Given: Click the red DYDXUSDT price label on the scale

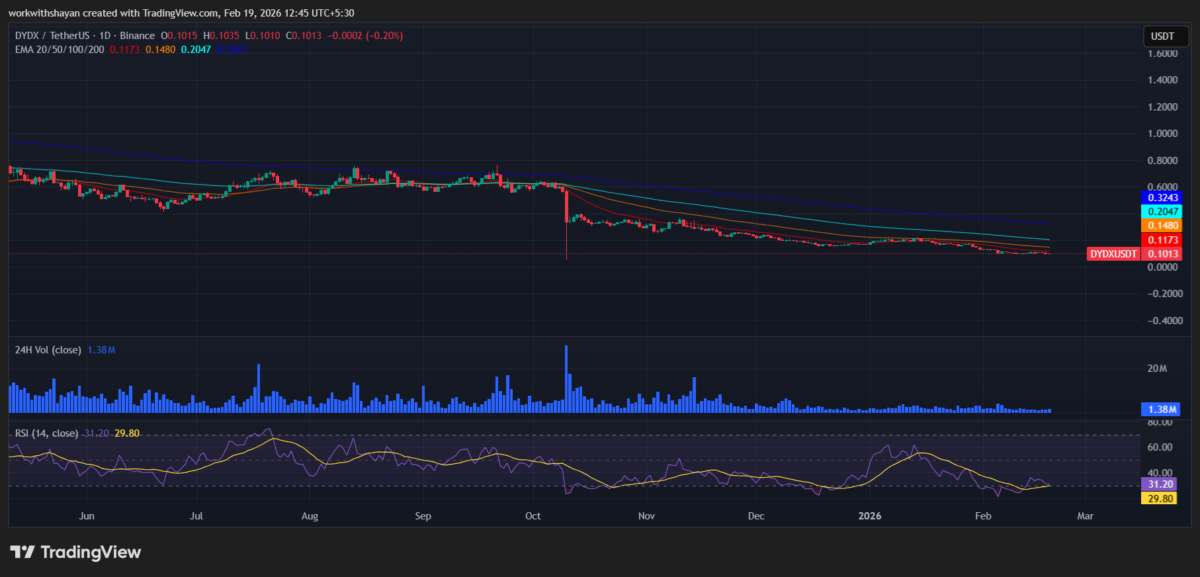Looking at the screenshot, I should 1113,253.
